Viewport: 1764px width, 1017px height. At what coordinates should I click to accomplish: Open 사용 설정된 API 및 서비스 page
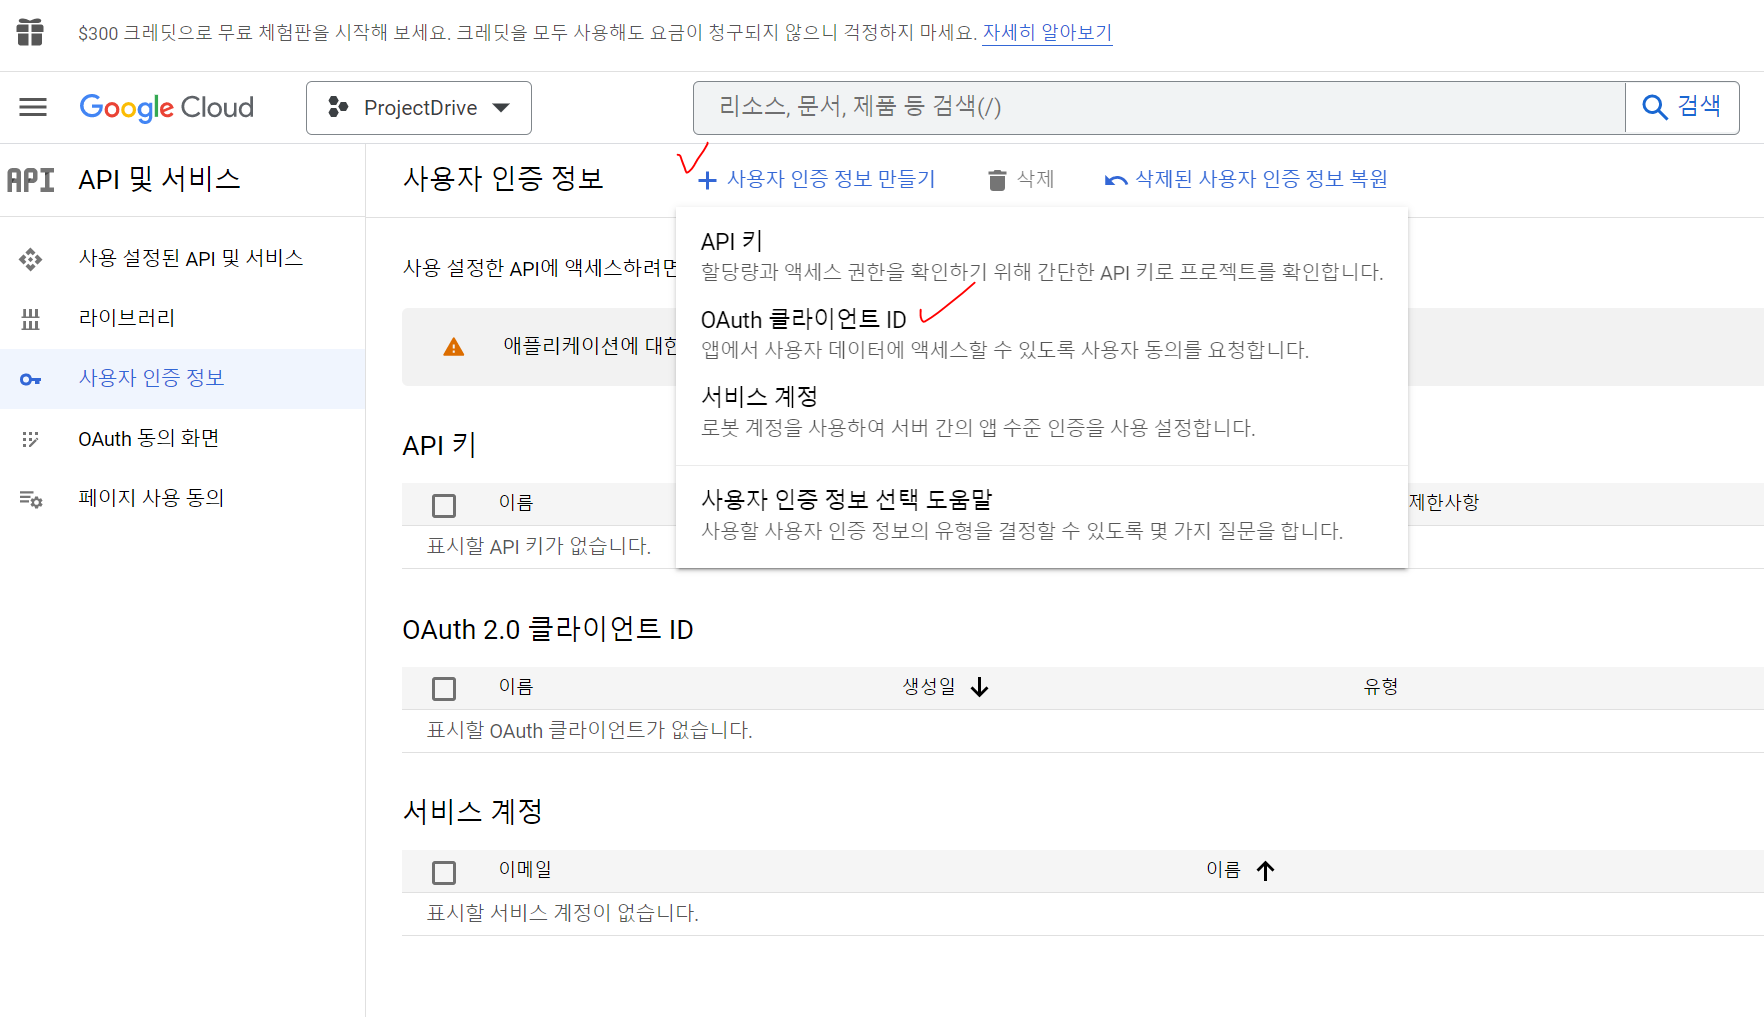click(x=182, y=259)
